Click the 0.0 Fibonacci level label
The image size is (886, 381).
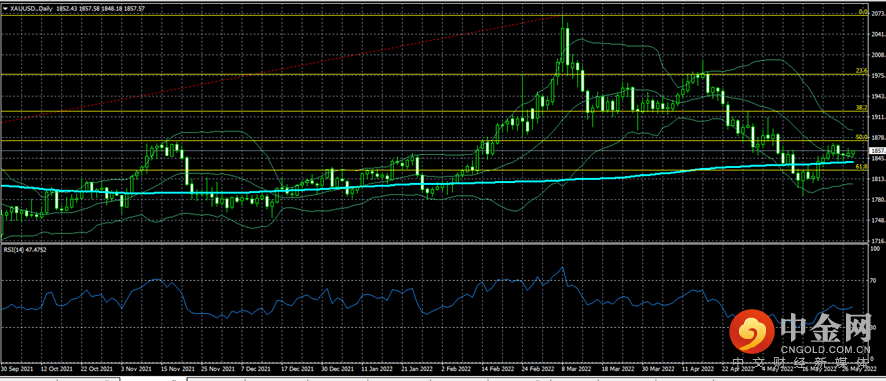pos(863,11)
